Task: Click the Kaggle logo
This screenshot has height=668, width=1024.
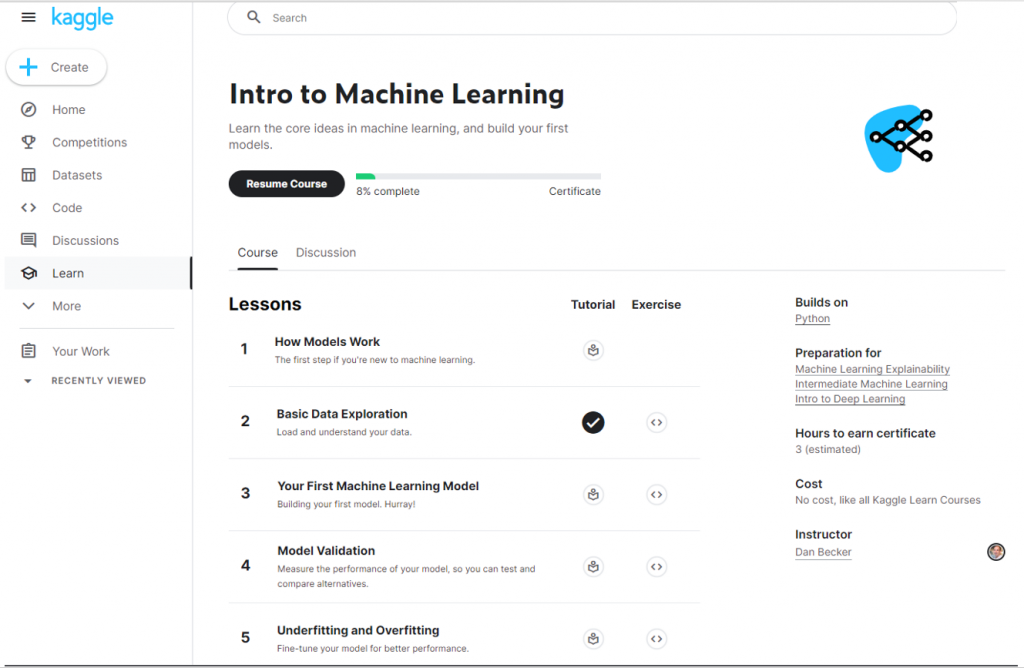Action: (x=82, y=18)
